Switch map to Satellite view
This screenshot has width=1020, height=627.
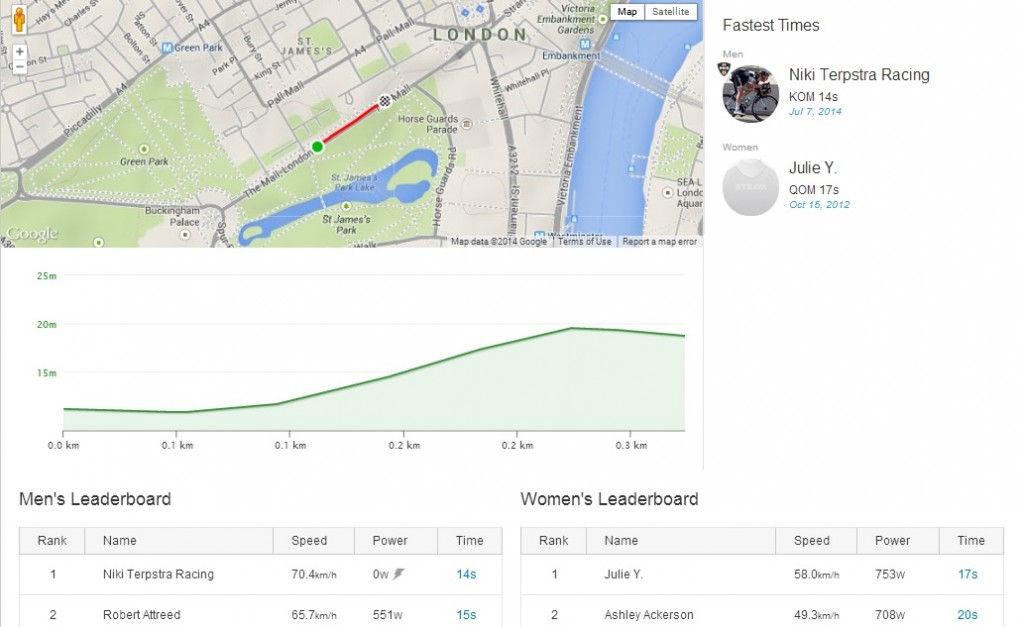[670, 12]
